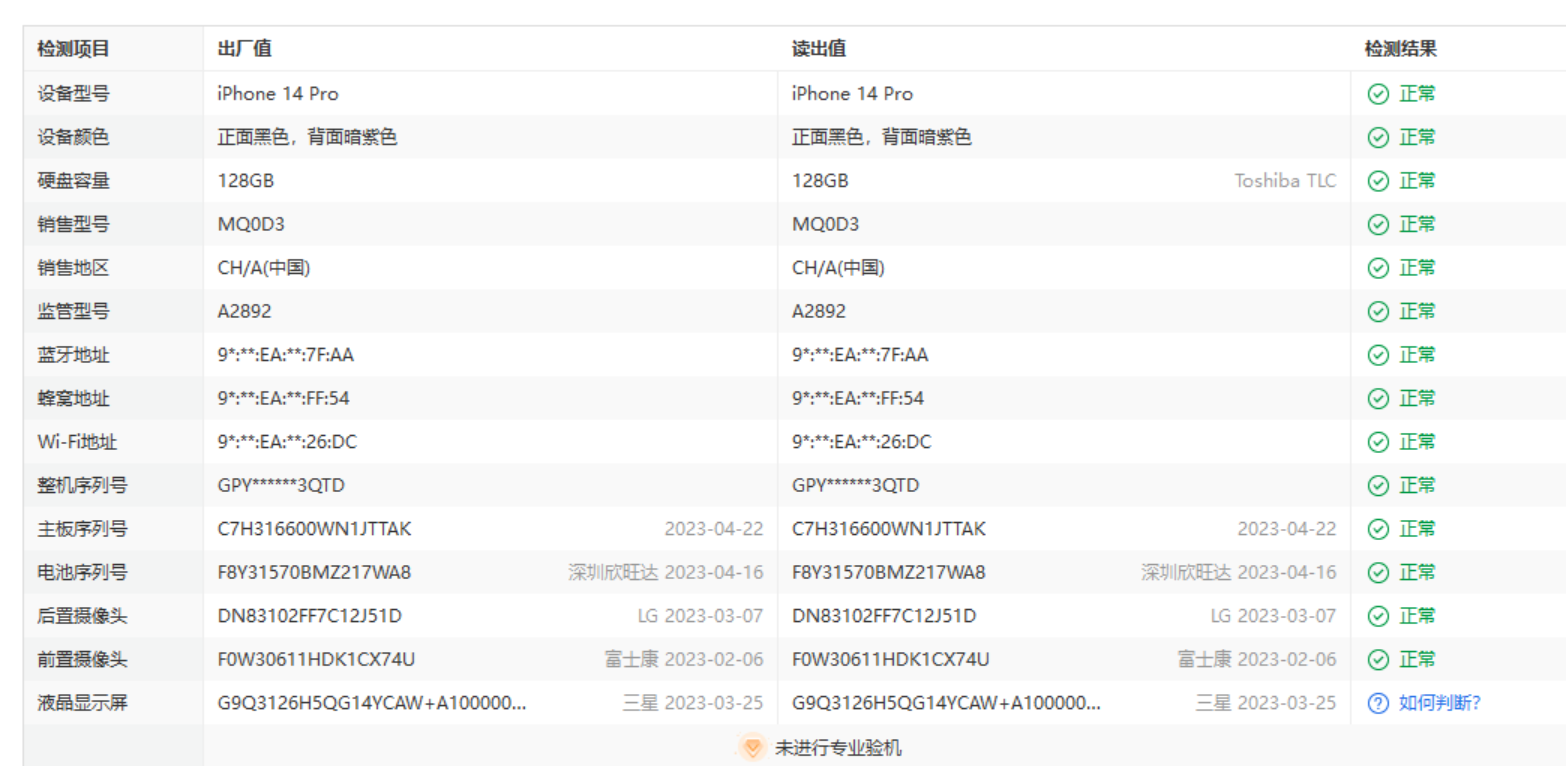Click the green check icon in 后置摄像头 row
The width and height of the screenshot is (1566, 766).
[1378, 616]
